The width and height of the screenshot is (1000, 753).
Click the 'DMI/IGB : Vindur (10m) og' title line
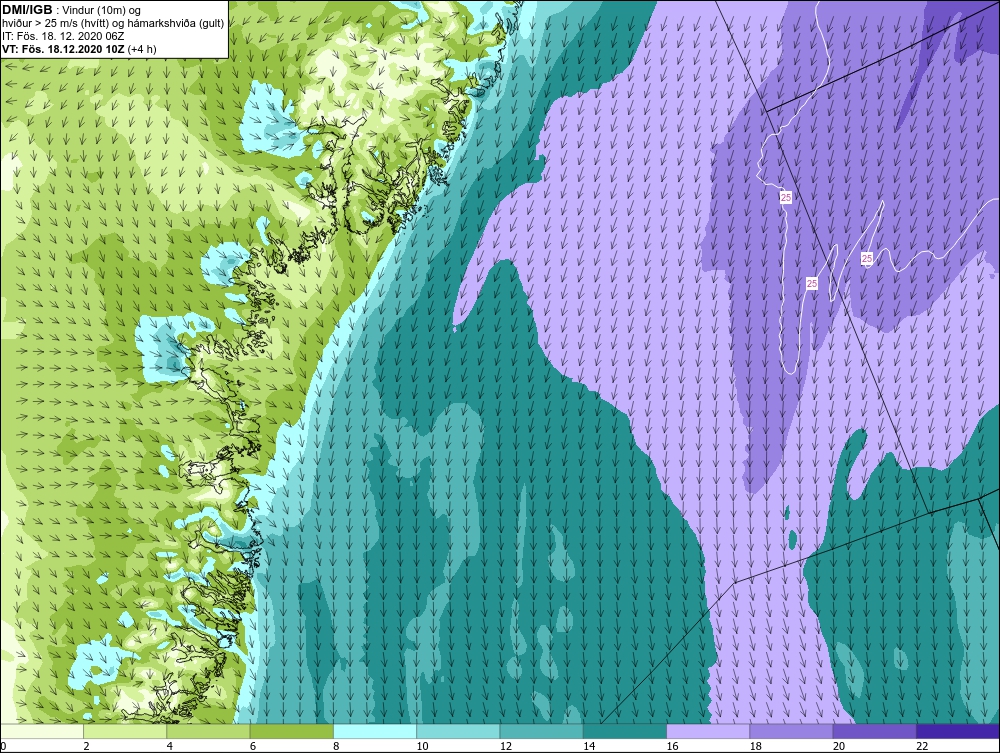(x=71, y=10)
